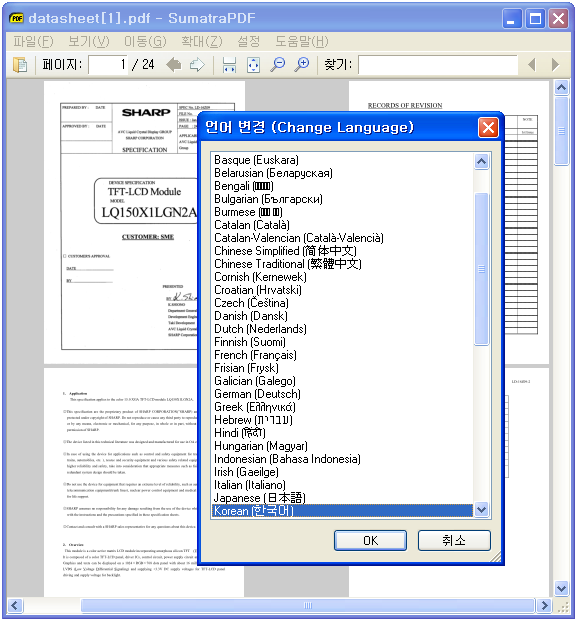The width and height of the screenshot is (577, 623).
Task: Select Frisian (Frysk) language
Action: [342, 368]
